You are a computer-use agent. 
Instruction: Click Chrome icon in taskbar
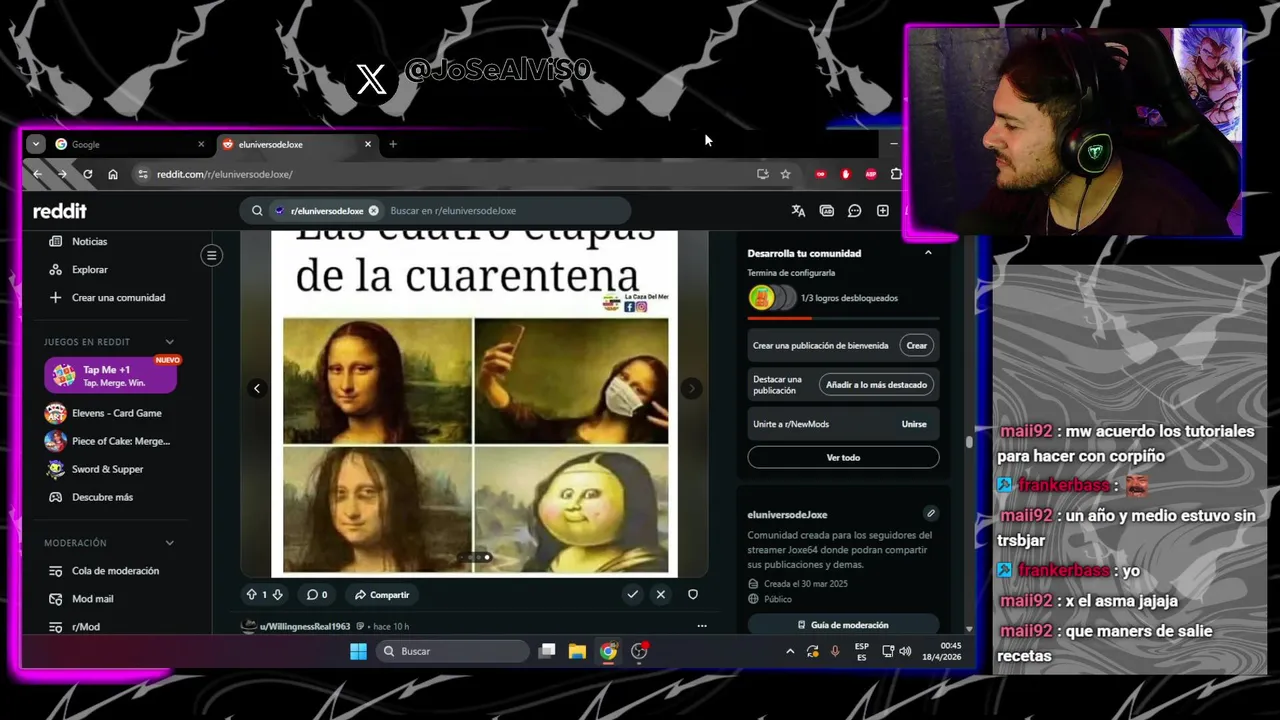click(608, 651)
